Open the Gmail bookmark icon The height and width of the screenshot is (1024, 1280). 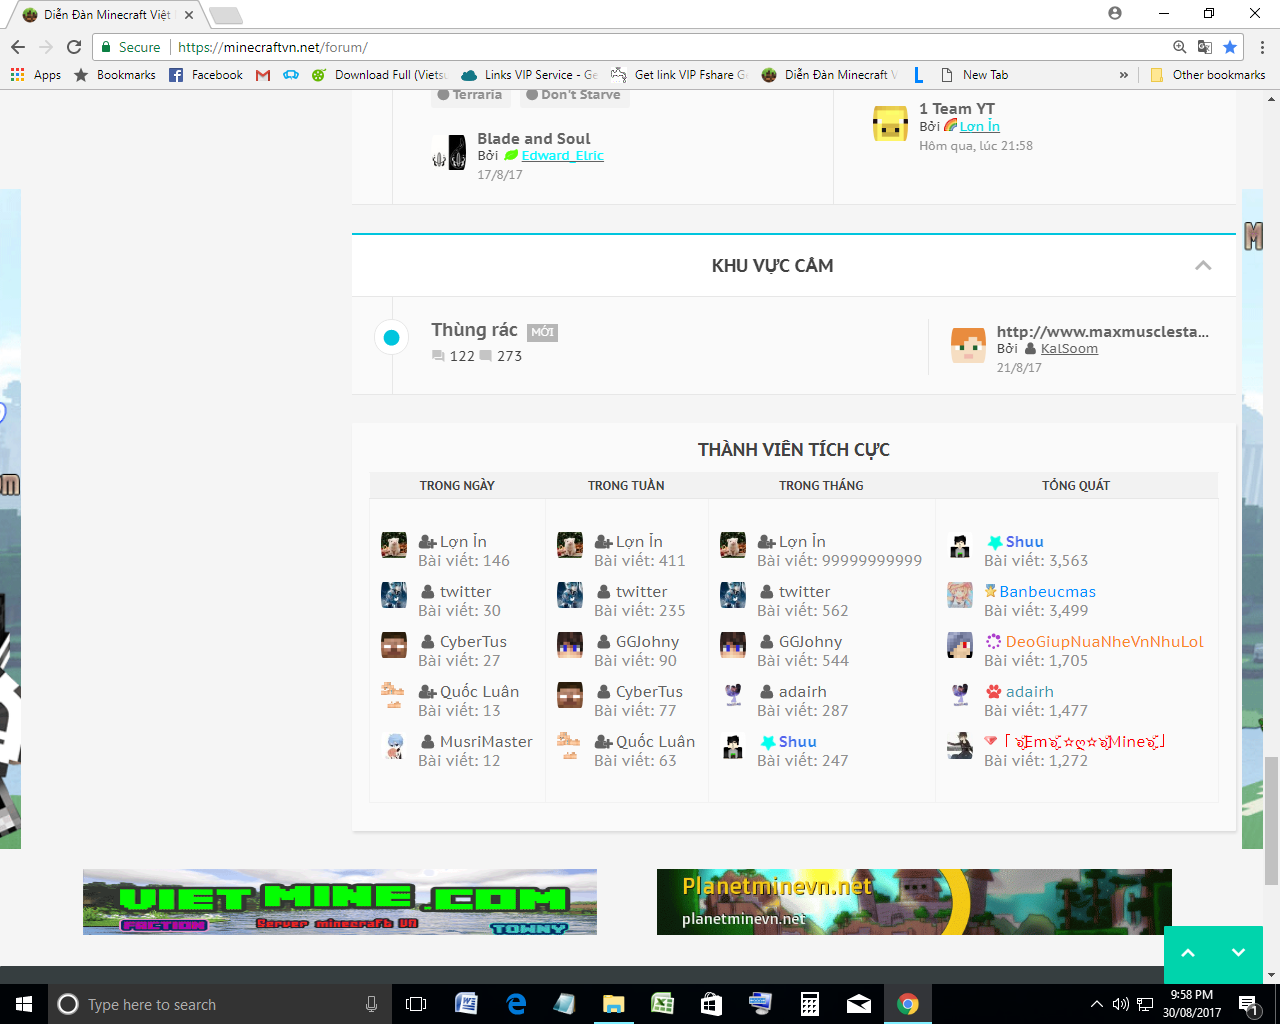click(x=263, y=75)
